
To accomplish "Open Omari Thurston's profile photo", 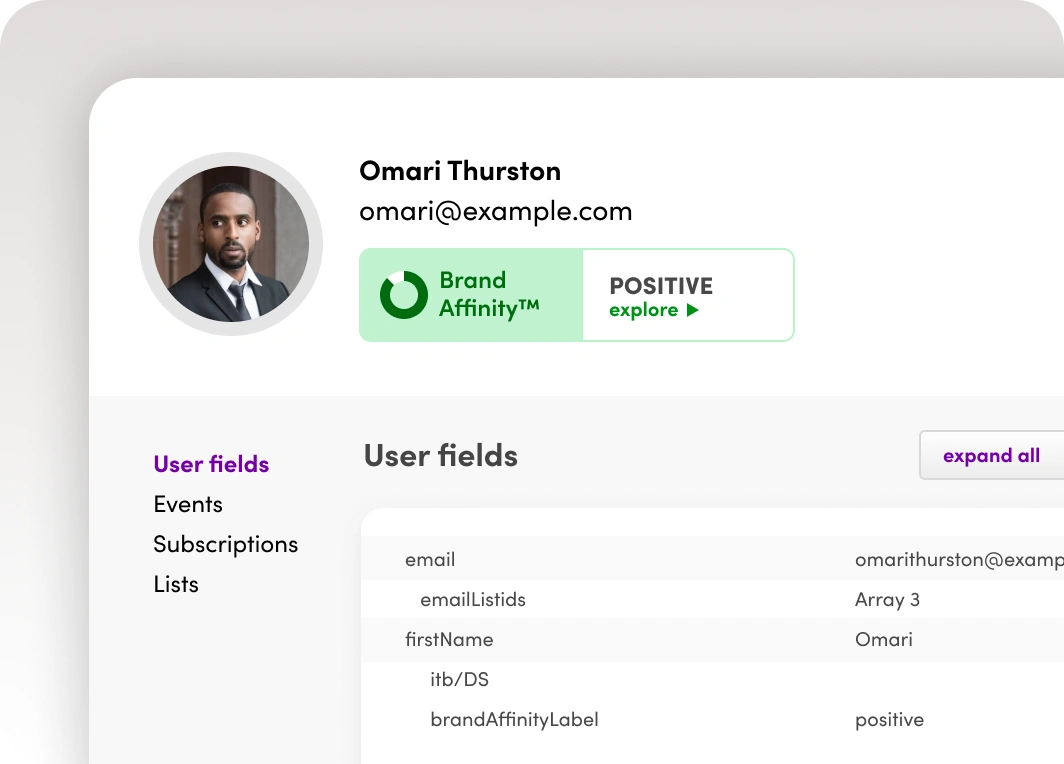I will tap(231, 244).
